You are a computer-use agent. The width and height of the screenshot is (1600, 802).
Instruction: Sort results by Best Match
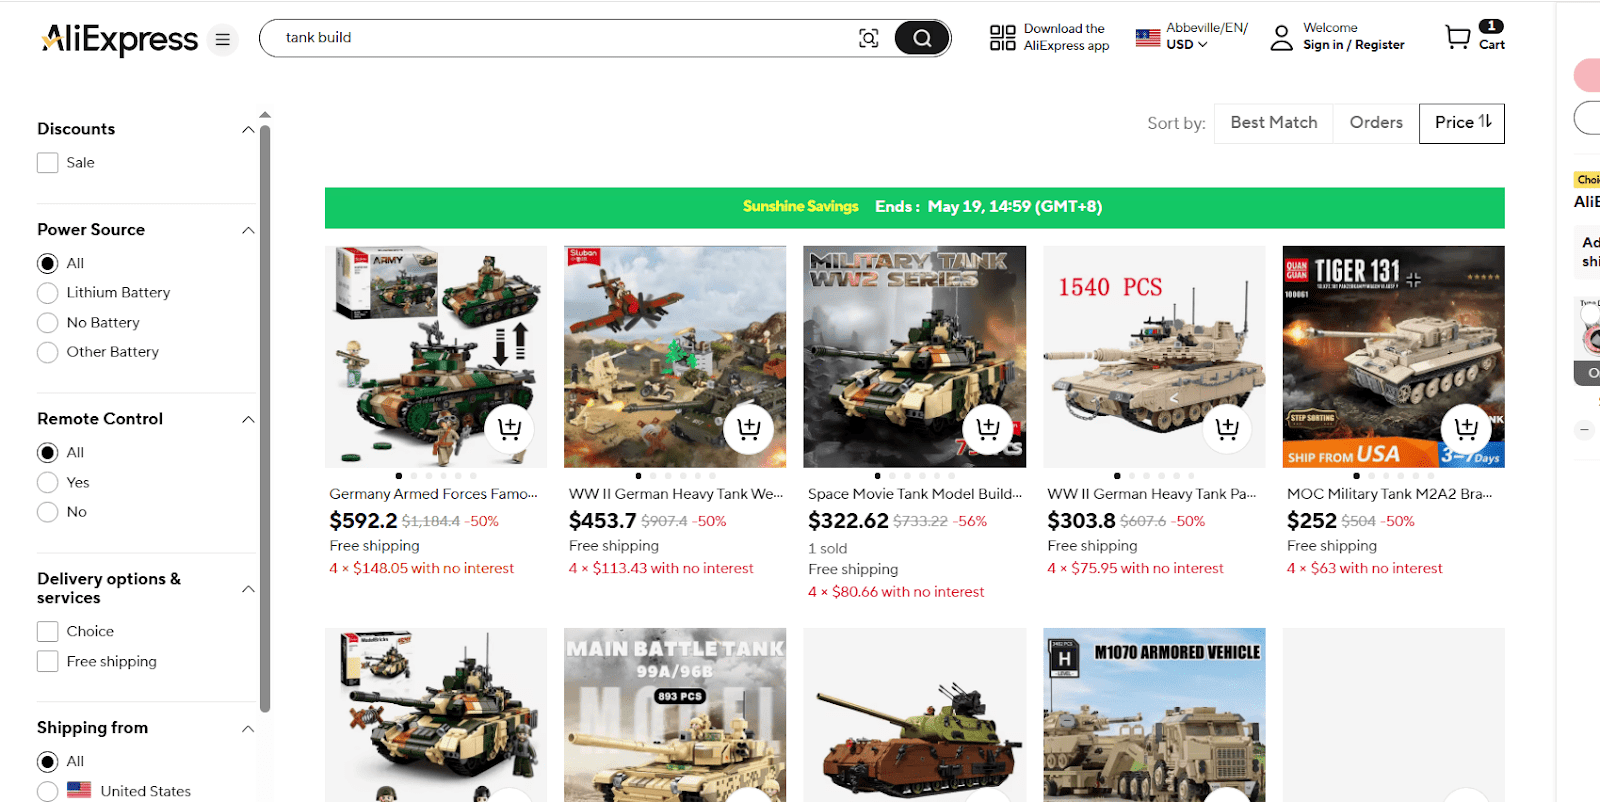[x=1274, y=123]
